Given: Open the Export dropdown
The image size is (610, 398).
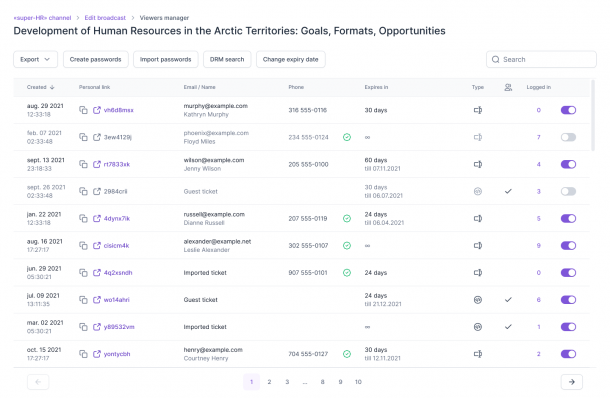Looking at the screenshot, I should [35, 59].
